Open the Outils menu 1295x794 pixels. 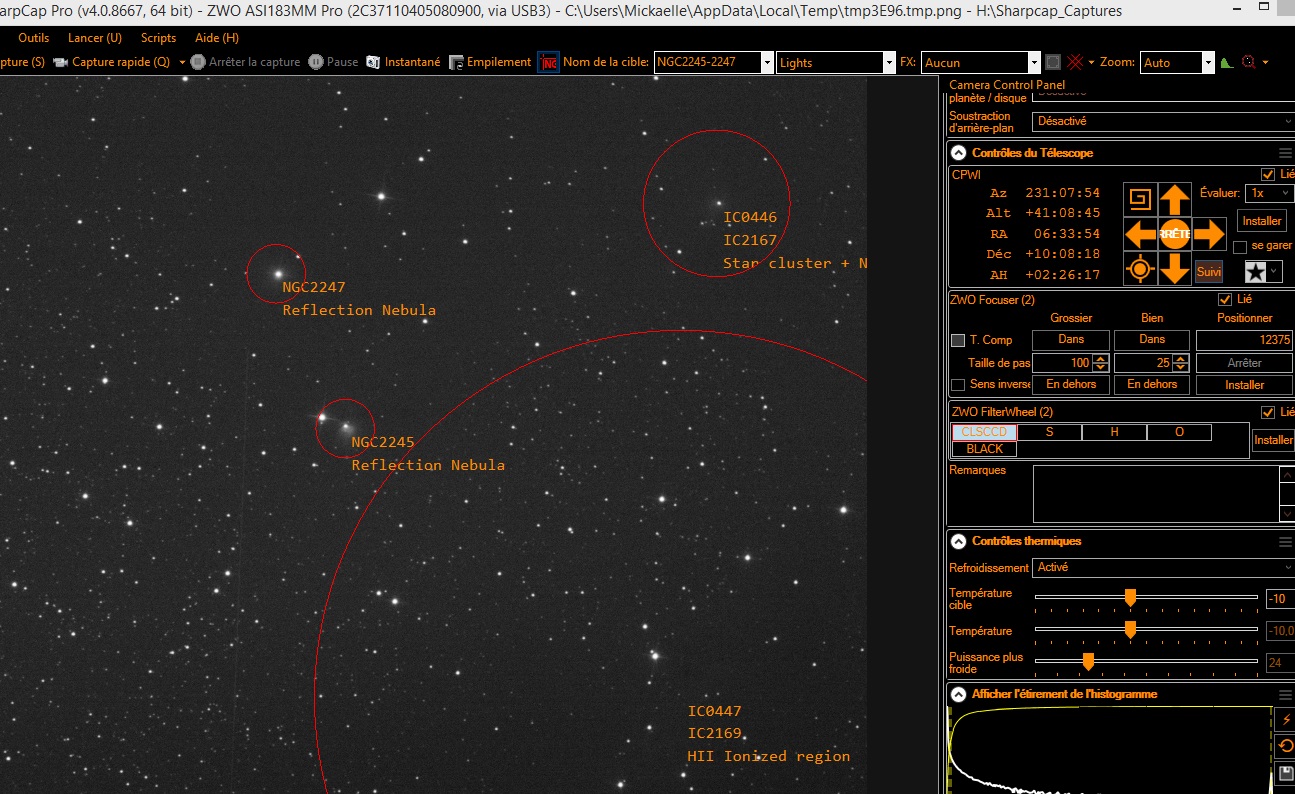click(x=34, y=38)
